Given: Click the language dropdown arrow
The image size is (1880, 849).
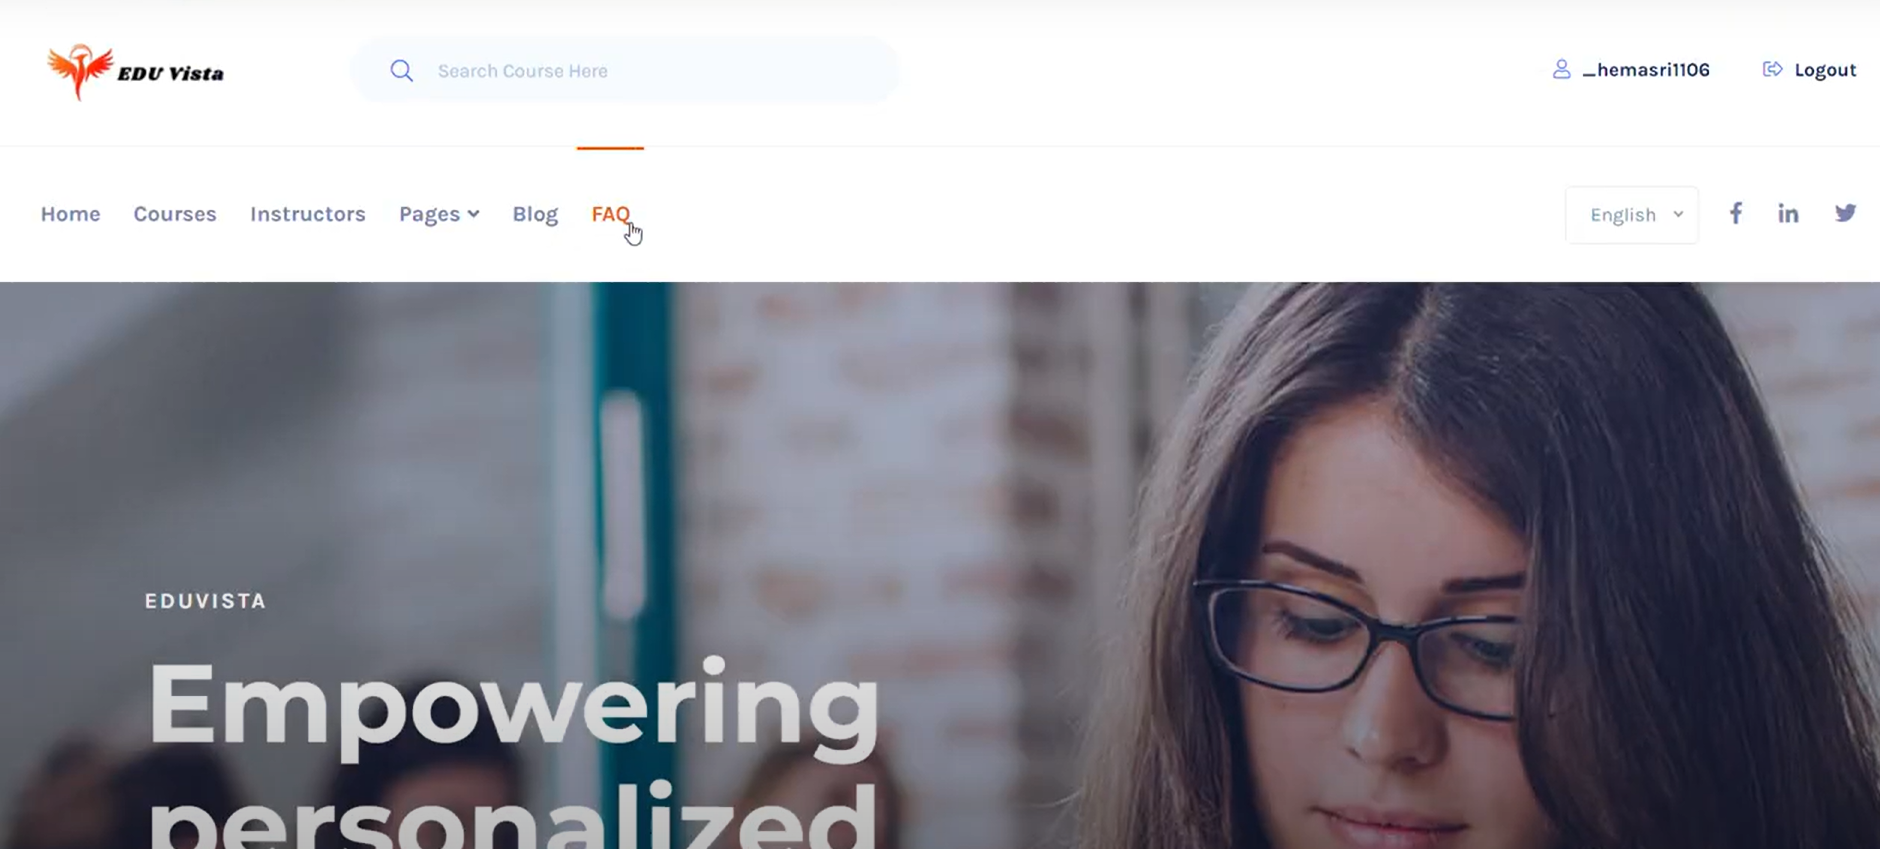Looking at the screenshot, I should click(1678, 214).
